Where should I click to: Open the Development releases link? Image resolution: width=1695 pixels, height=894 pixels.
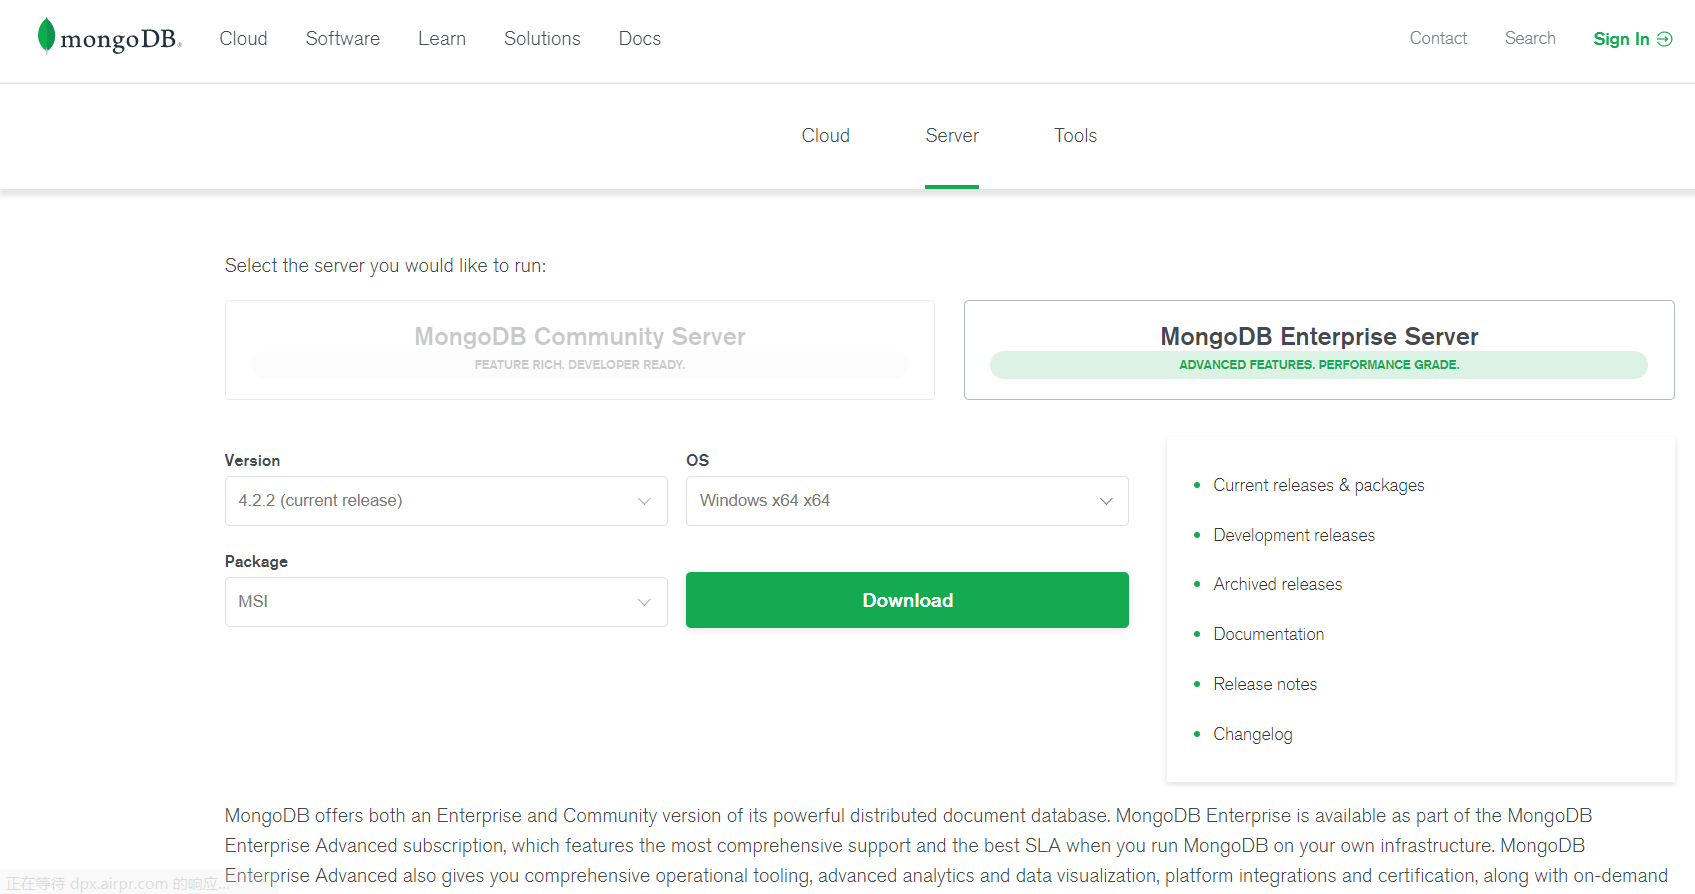click(1294, 535)
